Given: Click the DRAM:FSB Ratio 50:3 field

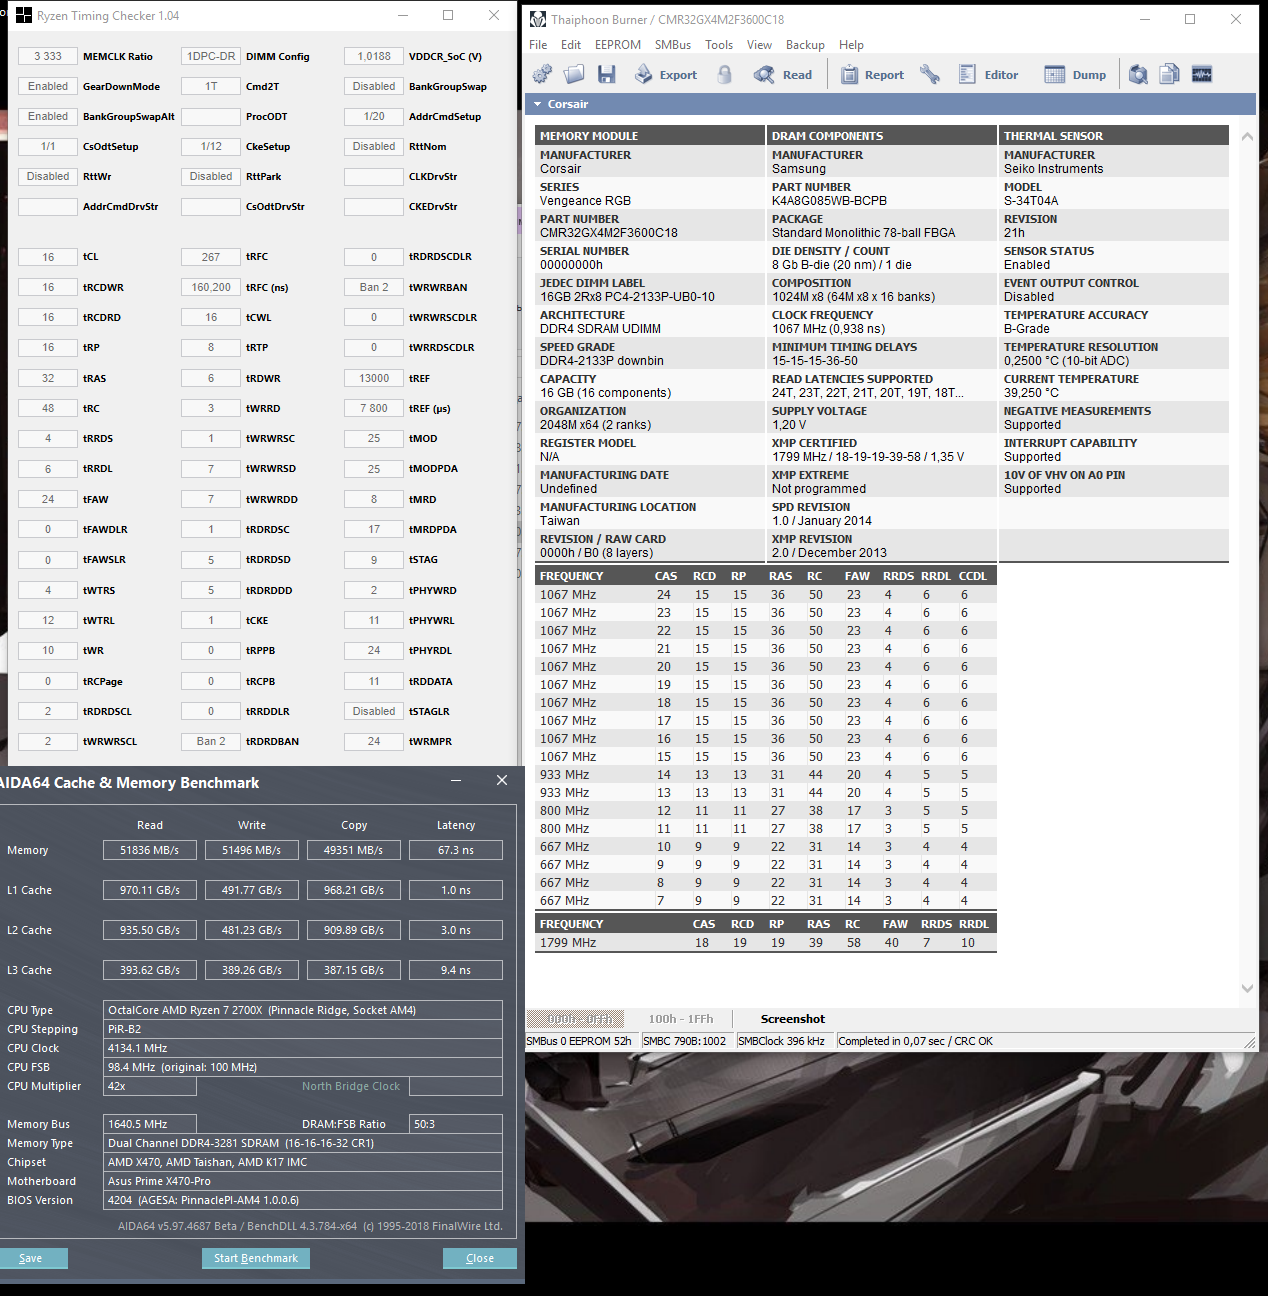Looking at the screenshot, I should [x=456, y=1124].
